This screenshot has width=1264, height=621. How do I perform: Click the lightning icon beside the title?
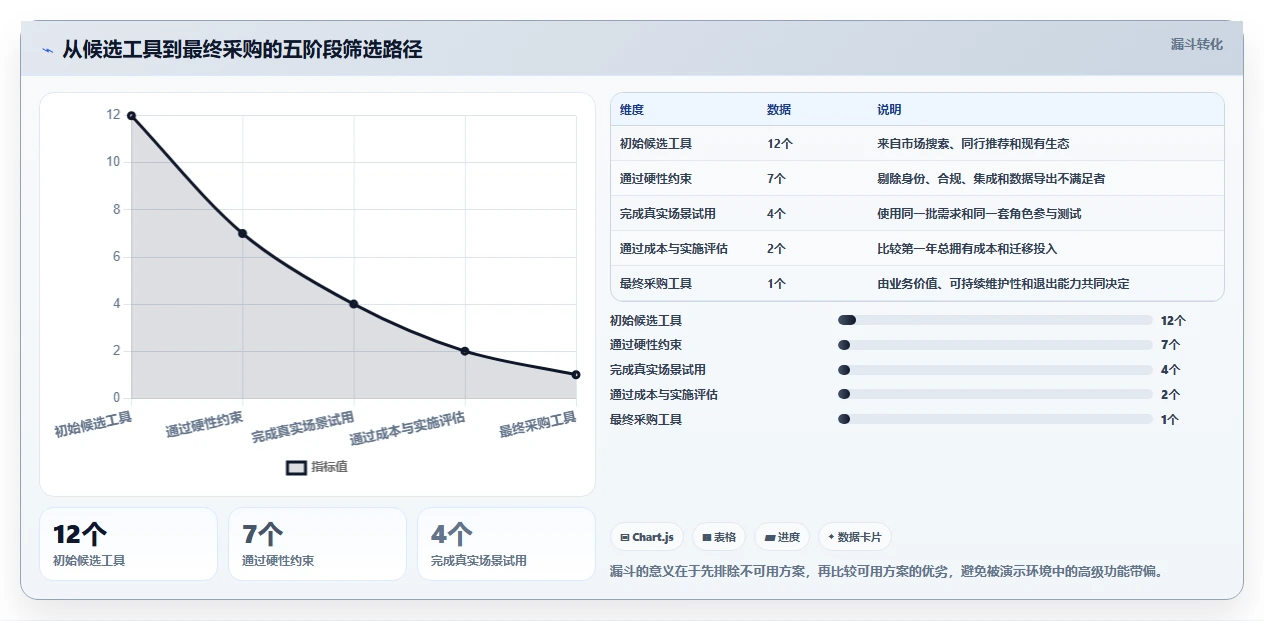47,50
